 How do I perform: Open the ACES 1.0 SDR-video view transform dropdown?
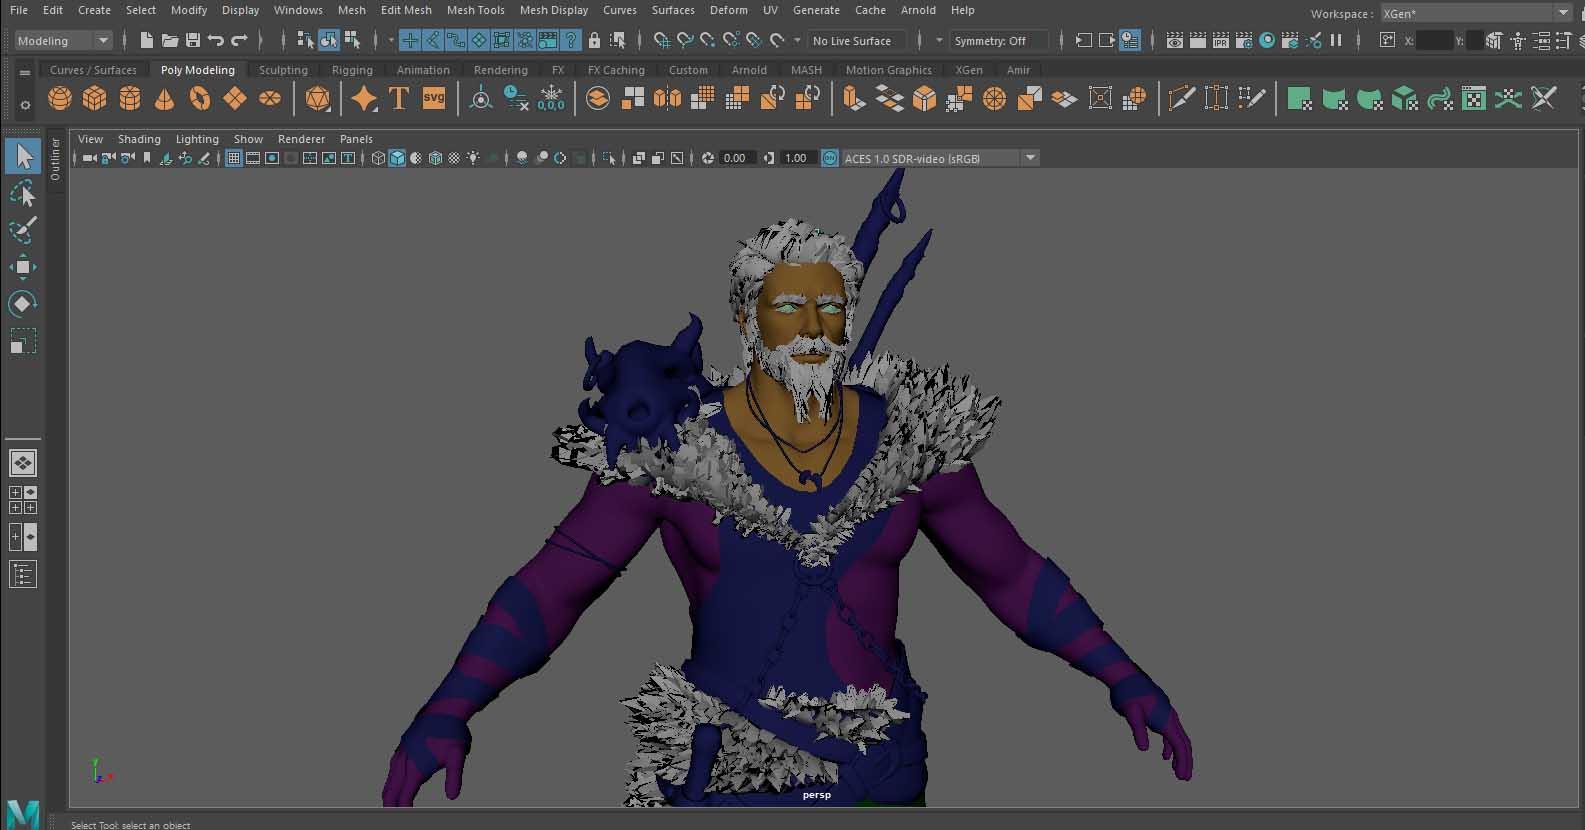click(941, 158)
